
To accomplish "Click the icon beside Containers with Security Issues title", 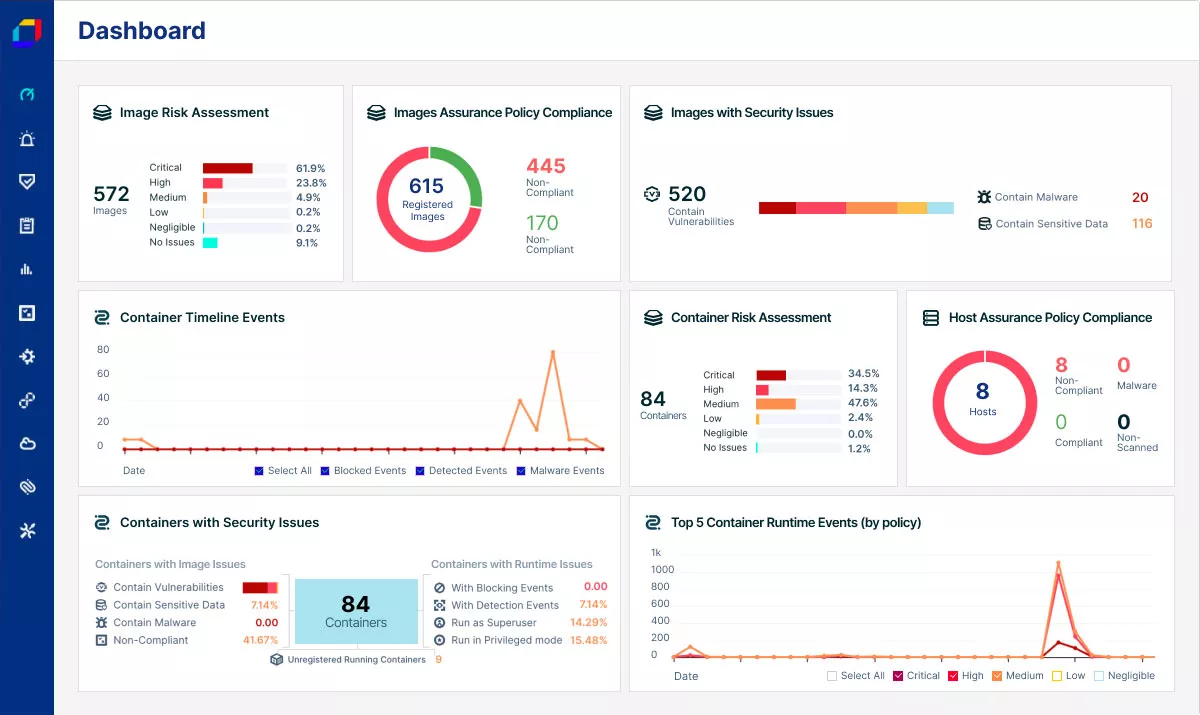I will pos(102,523).
